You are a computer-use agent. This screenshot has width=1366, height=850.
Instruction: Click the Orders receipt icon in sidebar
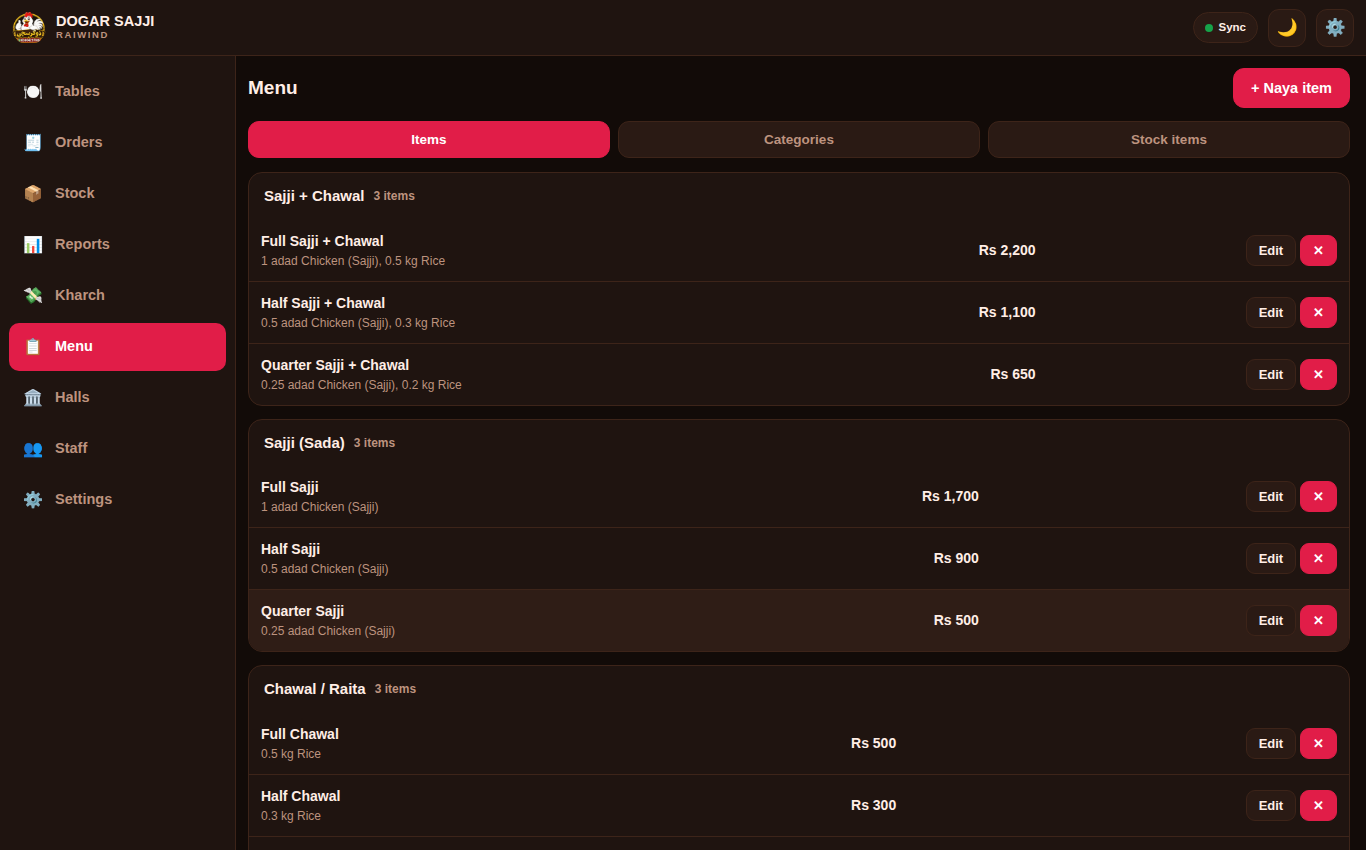coord(33,143)
